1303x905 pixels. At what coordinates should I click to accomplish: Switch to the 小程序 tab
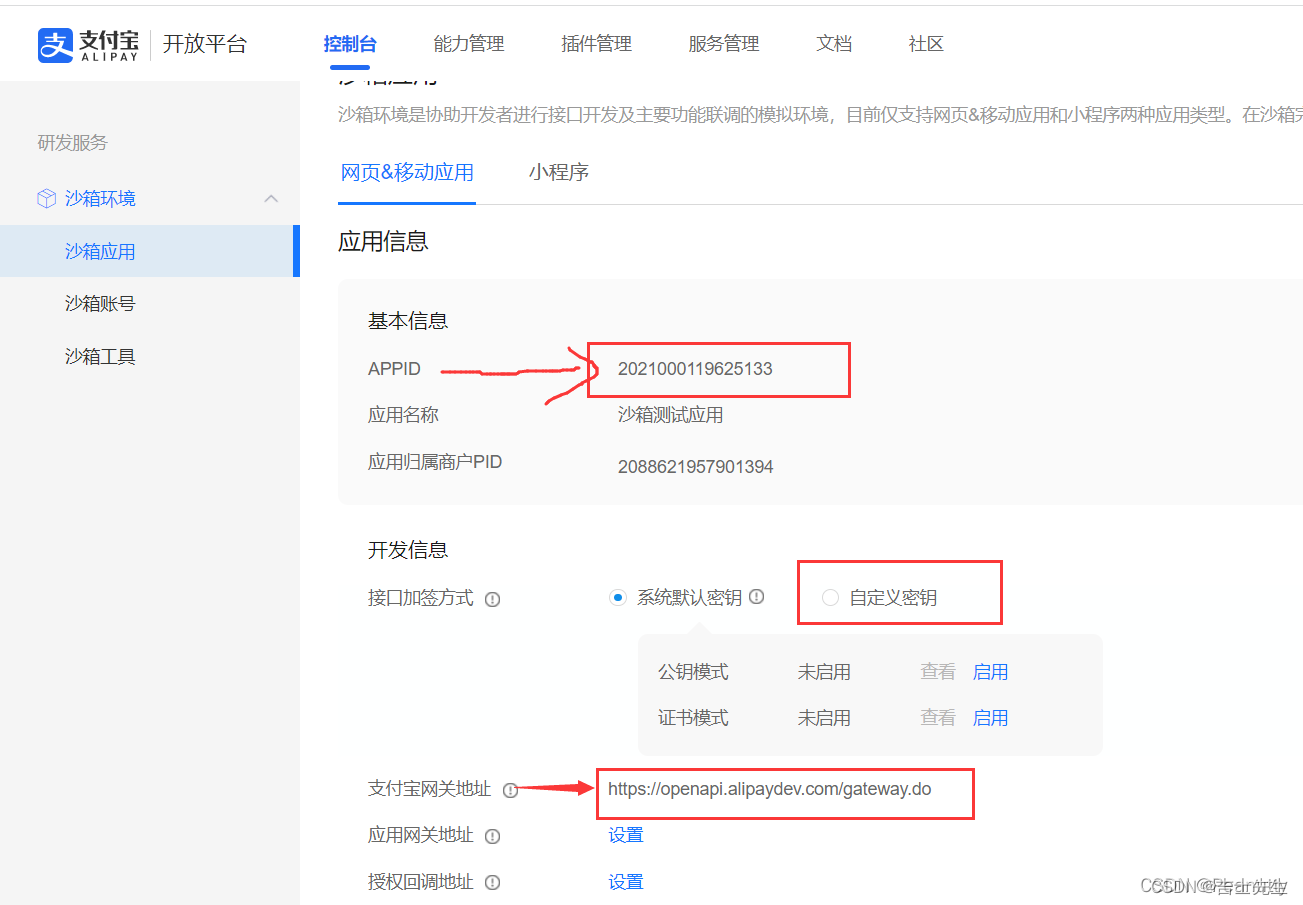[x=559, y=172]
